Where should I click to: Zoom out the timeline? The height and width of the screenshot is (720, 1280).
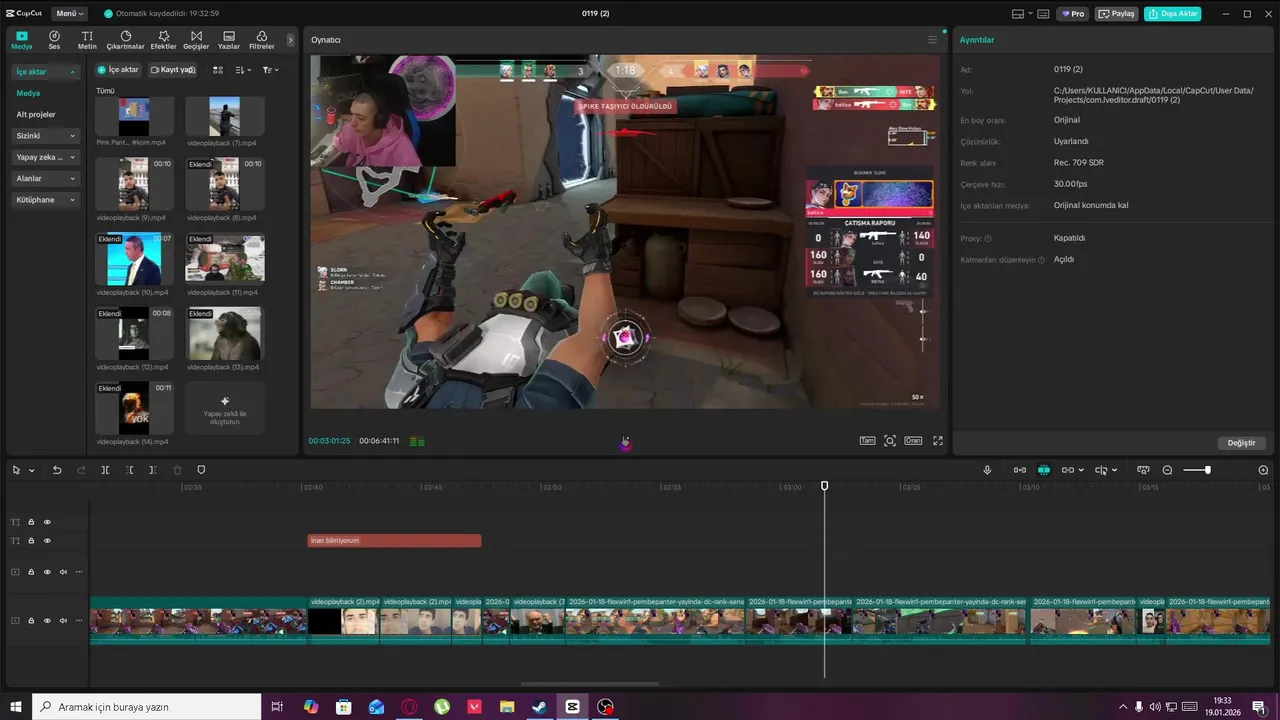(1167, 470)
